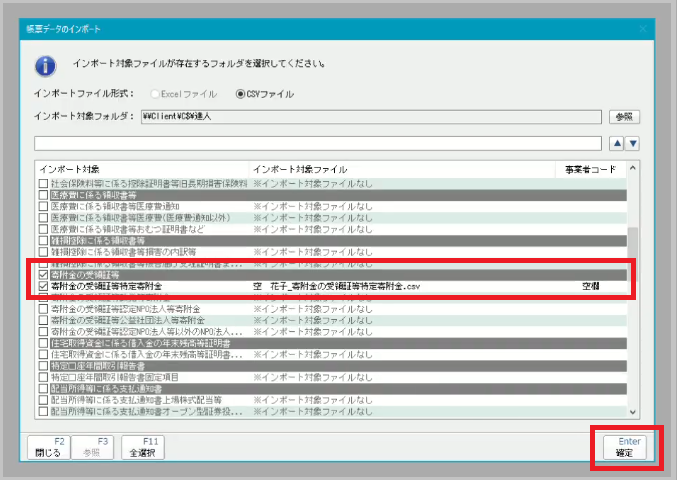Check 寄附金の受領証等認定NPO法人等寄附金 checkbox

43,309
